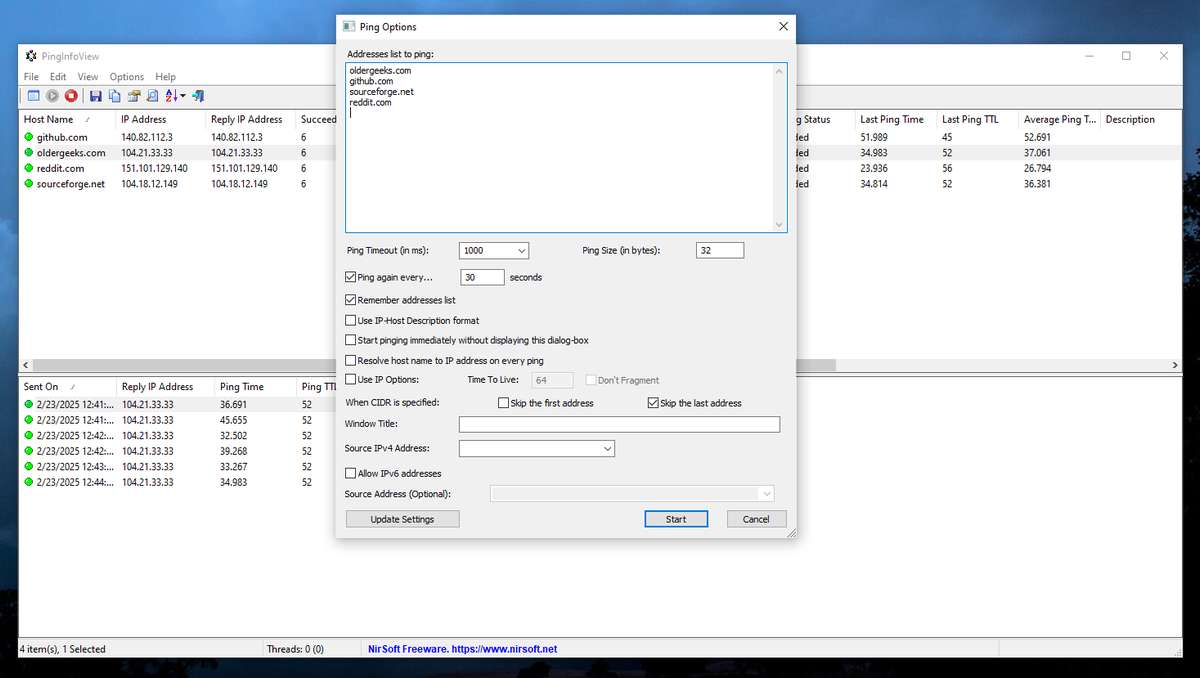Enable 'Use IP-Host Description format'
1200x678 pixels.
pos(351,320)
